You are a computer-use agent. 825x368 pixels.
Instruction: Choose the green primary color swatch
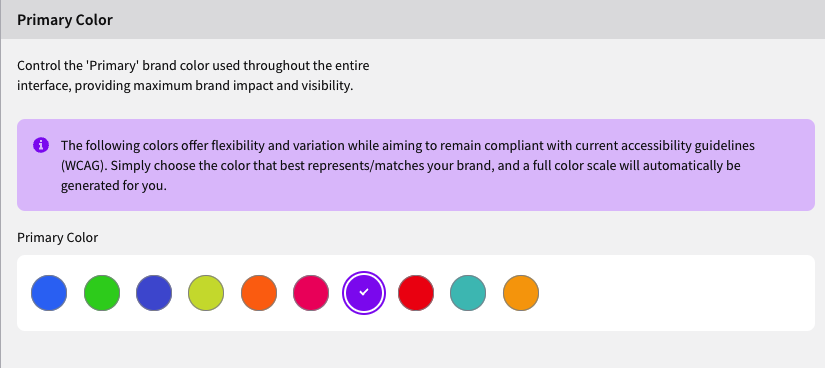102,293
